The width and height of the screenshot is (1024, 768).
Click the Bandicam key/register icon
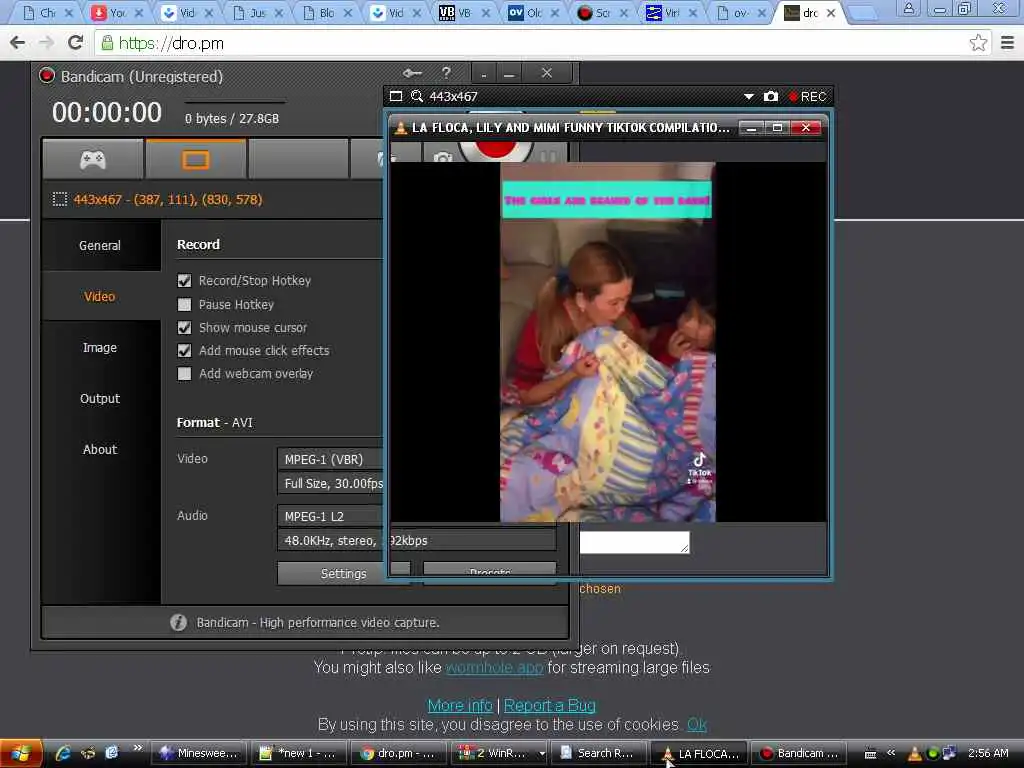(x=412, y=73)
